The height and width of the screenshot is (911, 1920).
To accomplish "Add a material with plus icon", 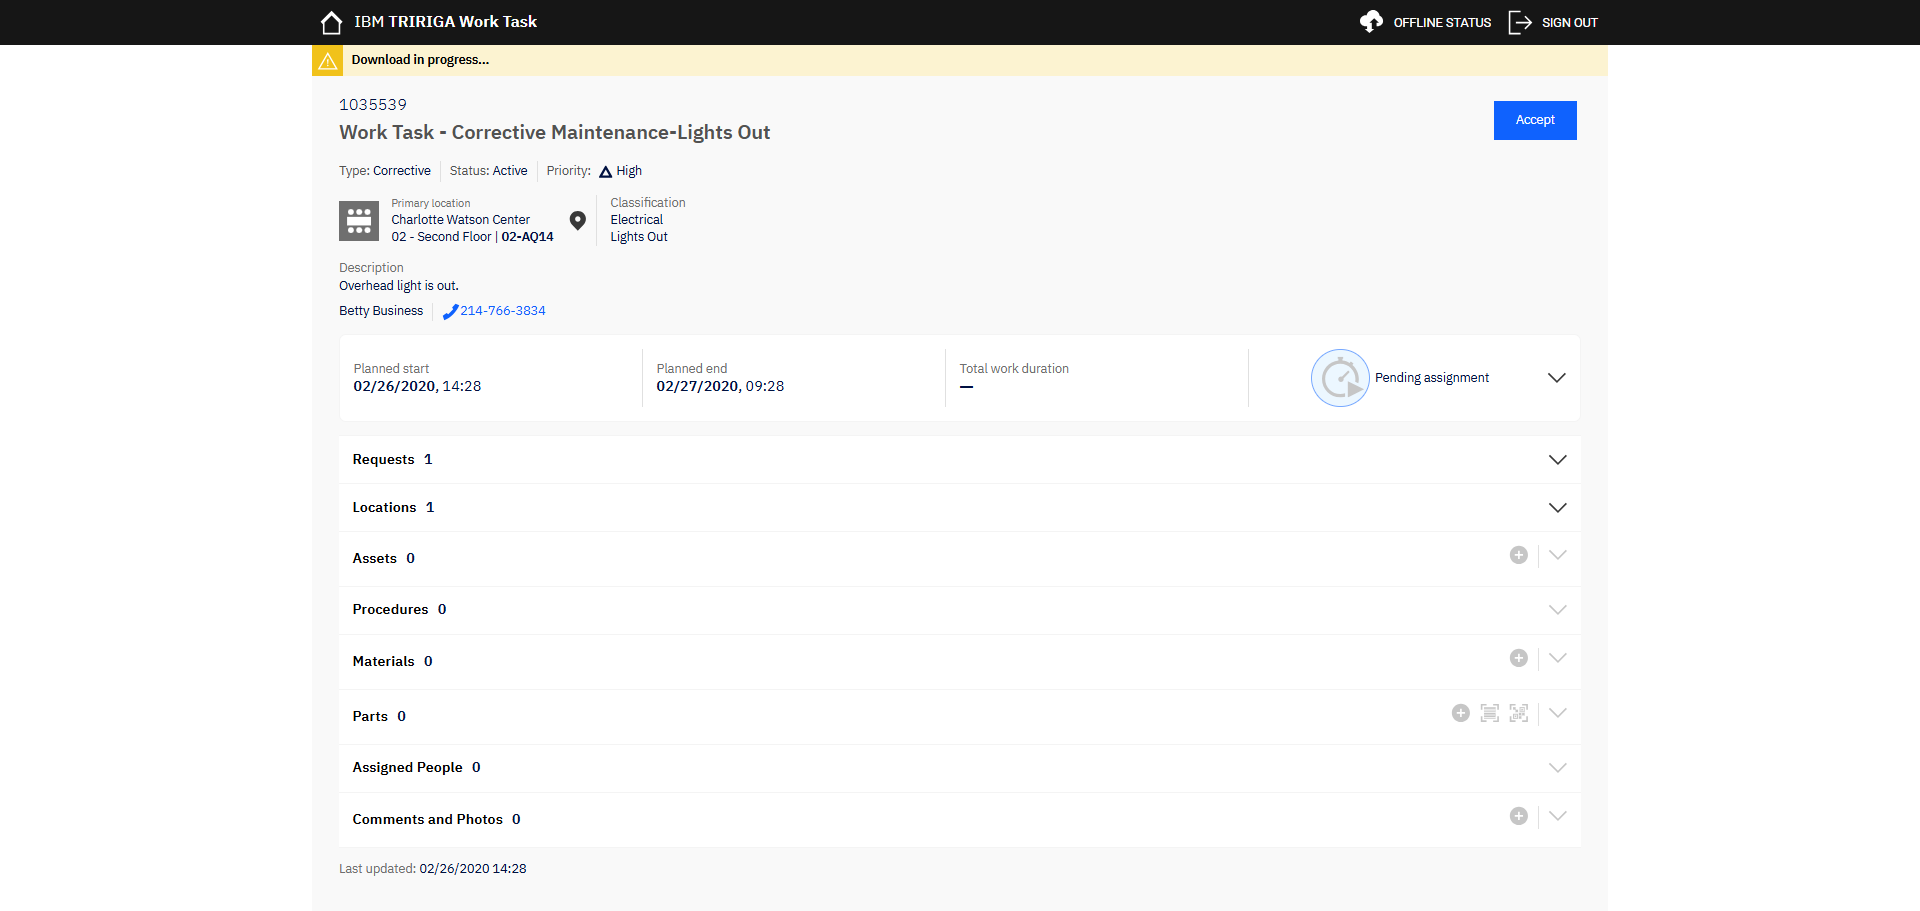I will 1519,658.
